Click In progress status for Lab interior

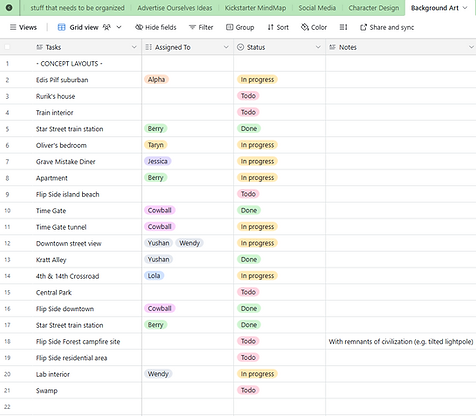pos(257,374)
